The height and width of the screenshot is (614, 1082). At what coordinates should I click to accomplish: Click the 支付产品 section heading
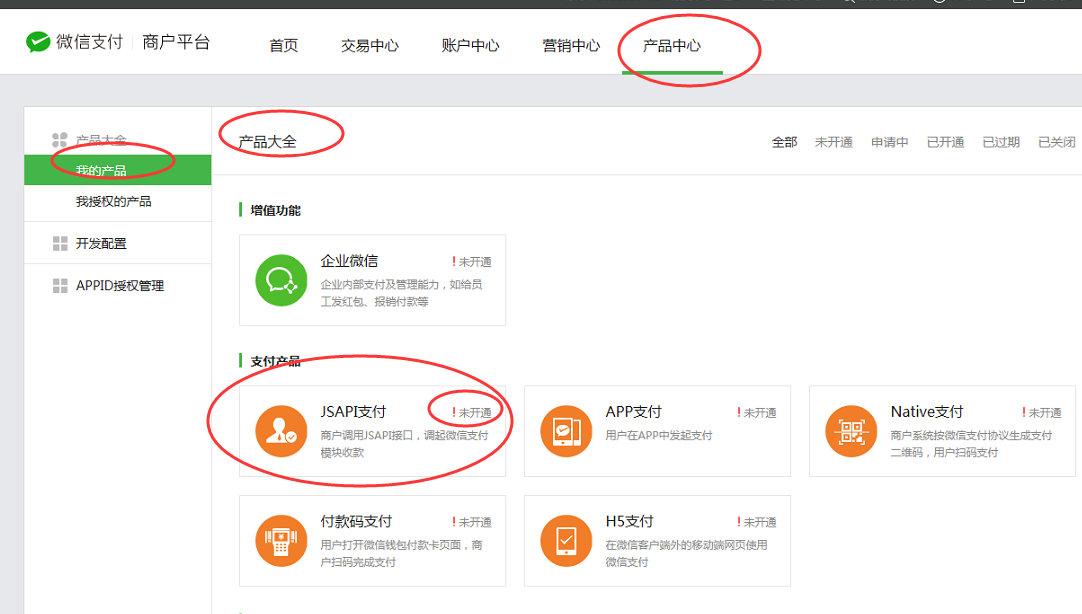pyautogui.click(x=275, y=362)
